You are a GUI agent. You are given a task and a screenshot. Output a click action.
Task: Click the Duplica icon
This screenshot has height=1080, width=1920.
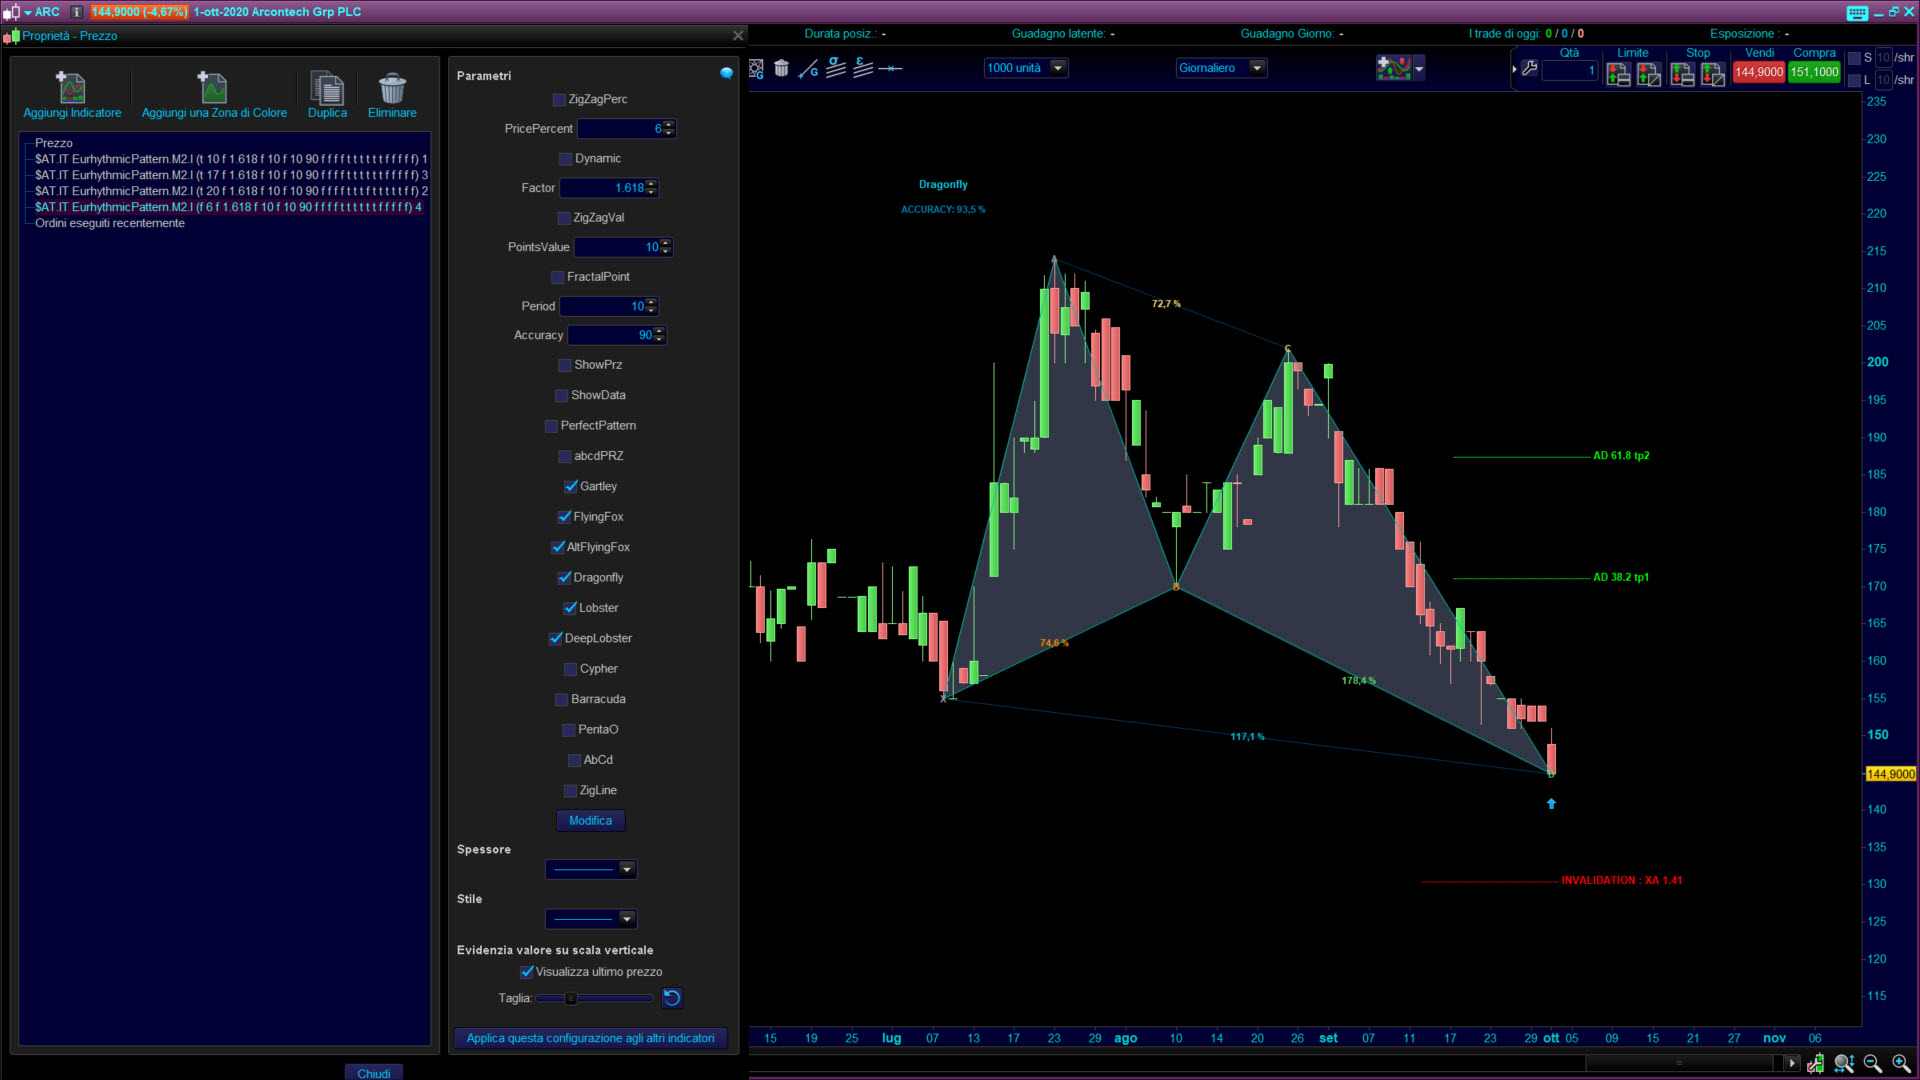click(327, 88)
